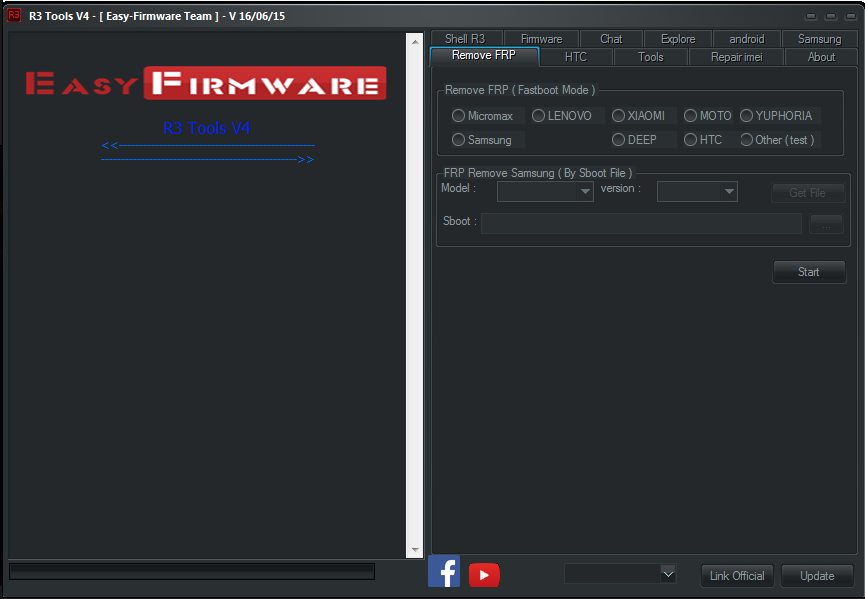Viewport: 865px width, 599px height.
Task: Click the Easy Firmware logo banner
Action: click(206, 83)
